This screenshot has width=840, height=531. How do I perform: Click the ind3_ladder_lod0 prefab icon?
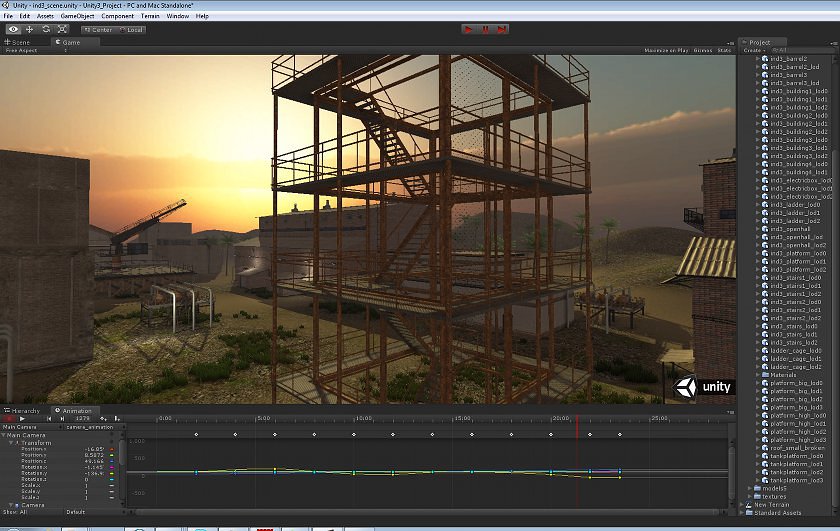click(x=765, y=205)
